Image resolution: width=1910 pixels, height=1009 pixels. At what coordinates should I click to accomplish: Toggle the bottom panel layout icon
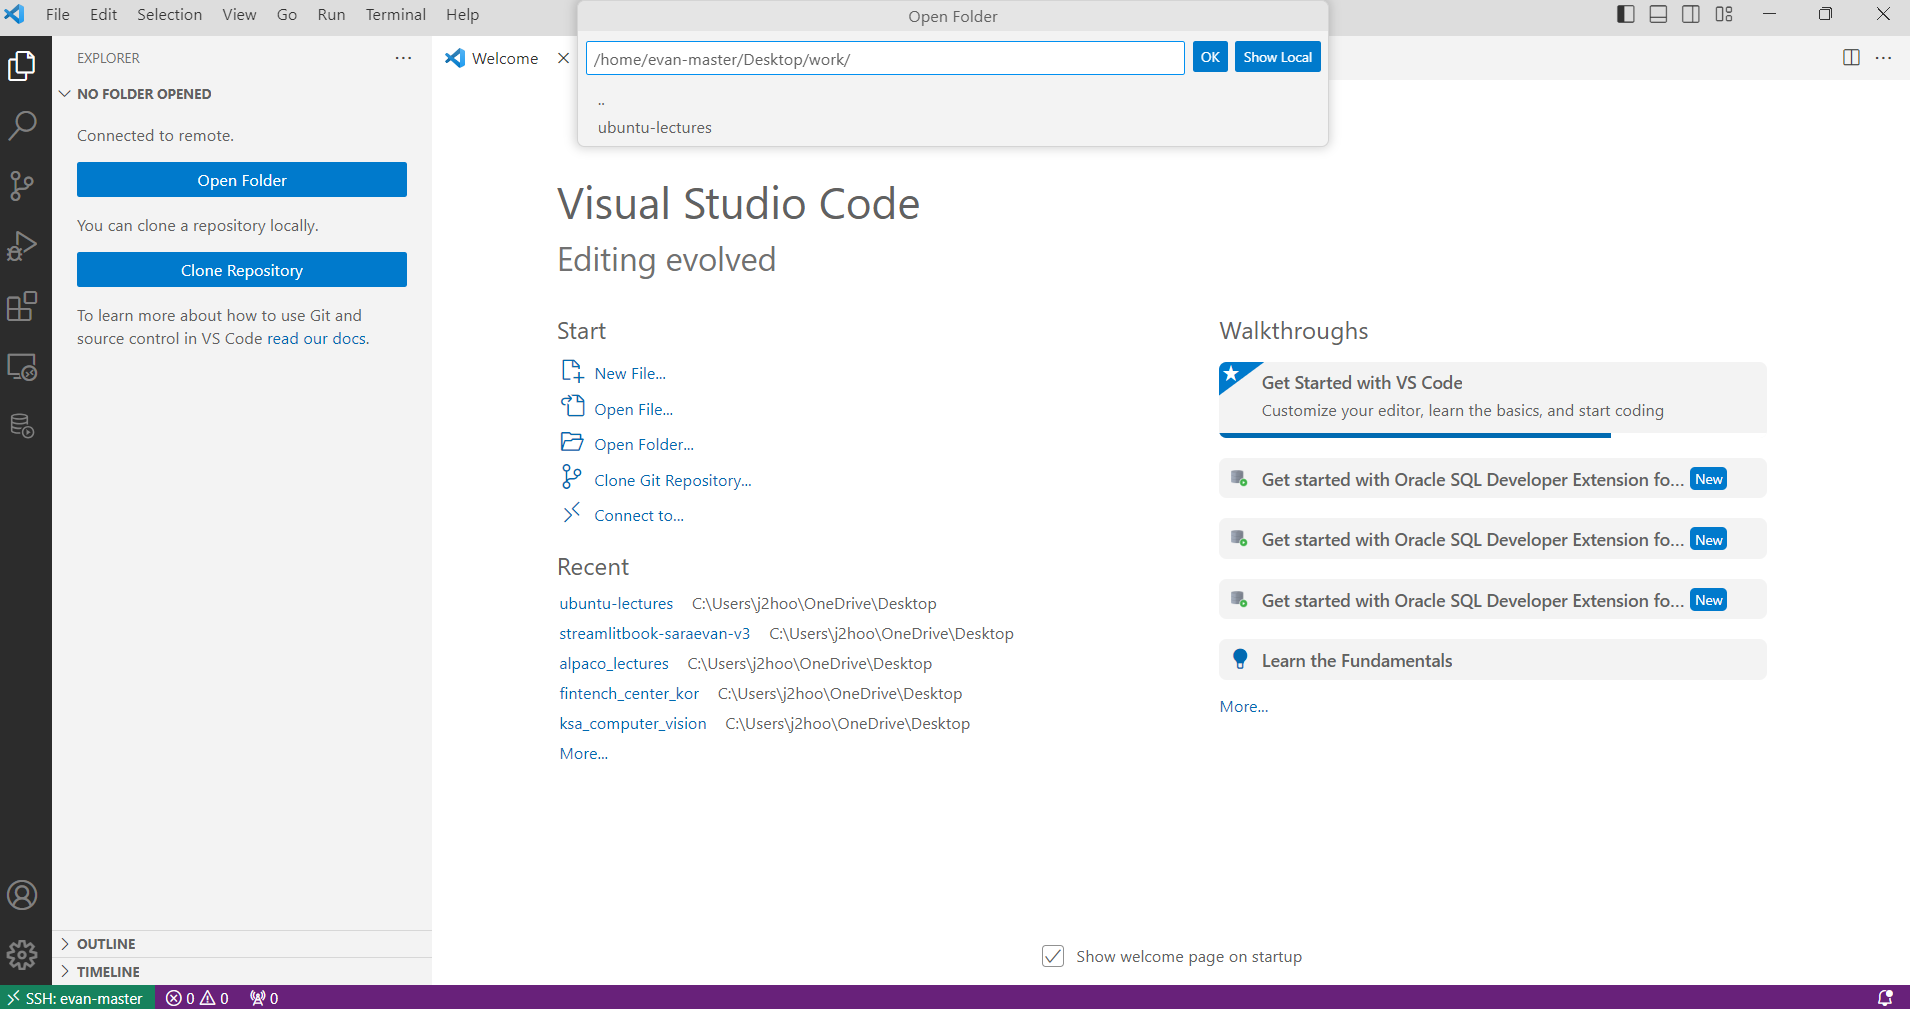pyautogui.click(x=1658, y=14)
